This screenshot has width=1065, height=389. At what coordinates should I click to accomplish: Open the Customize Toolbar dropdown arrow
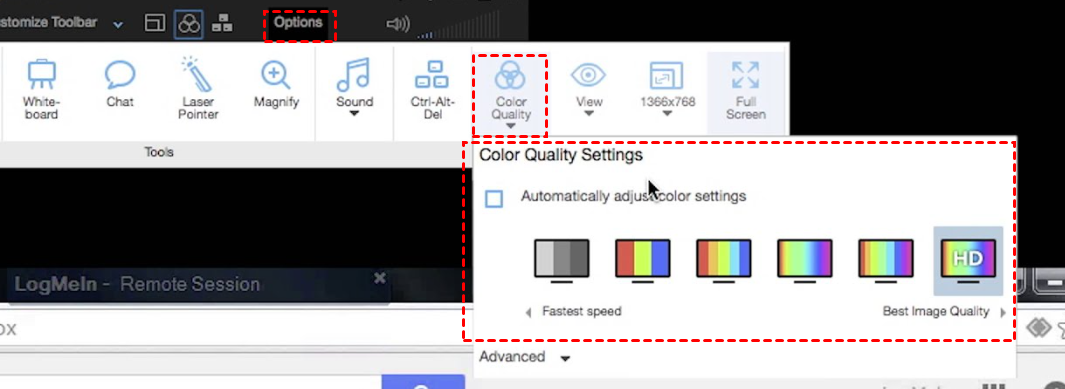tap(118, 24)
